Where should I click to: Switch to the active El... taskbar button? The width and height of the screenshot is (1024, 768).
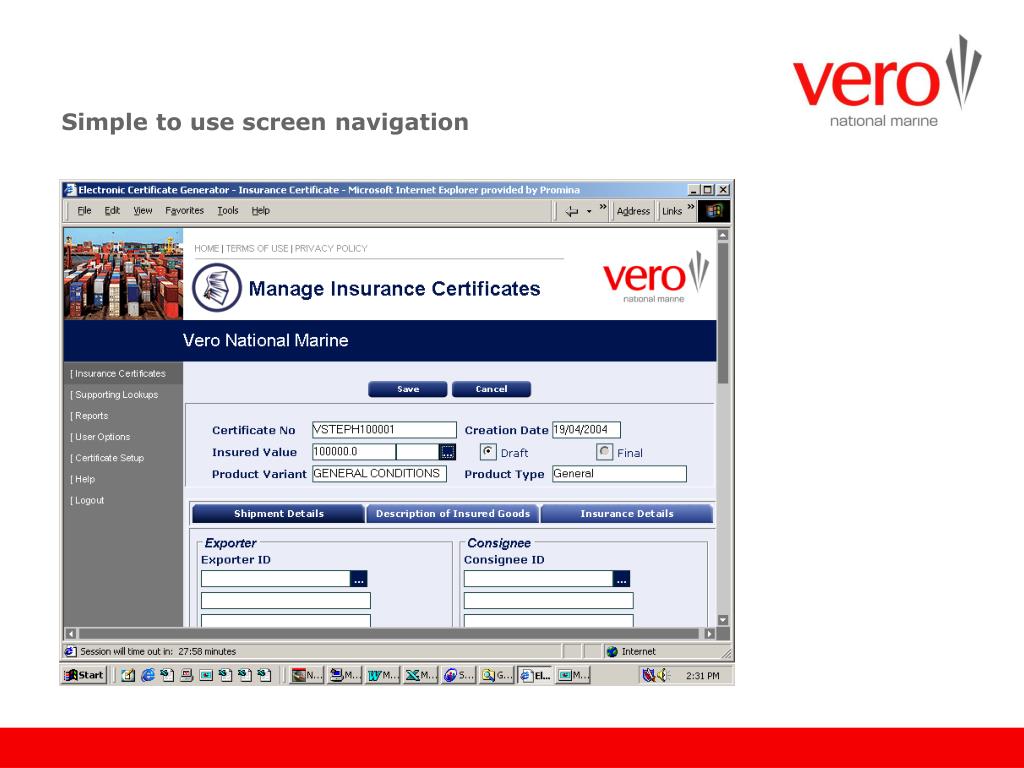[534, 675]
